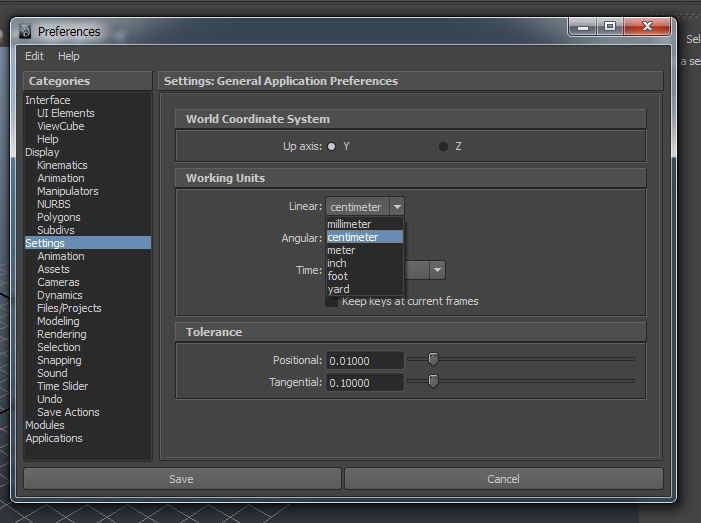Select Polygons category
Screen dimensions: 701x523
(88, 217)
